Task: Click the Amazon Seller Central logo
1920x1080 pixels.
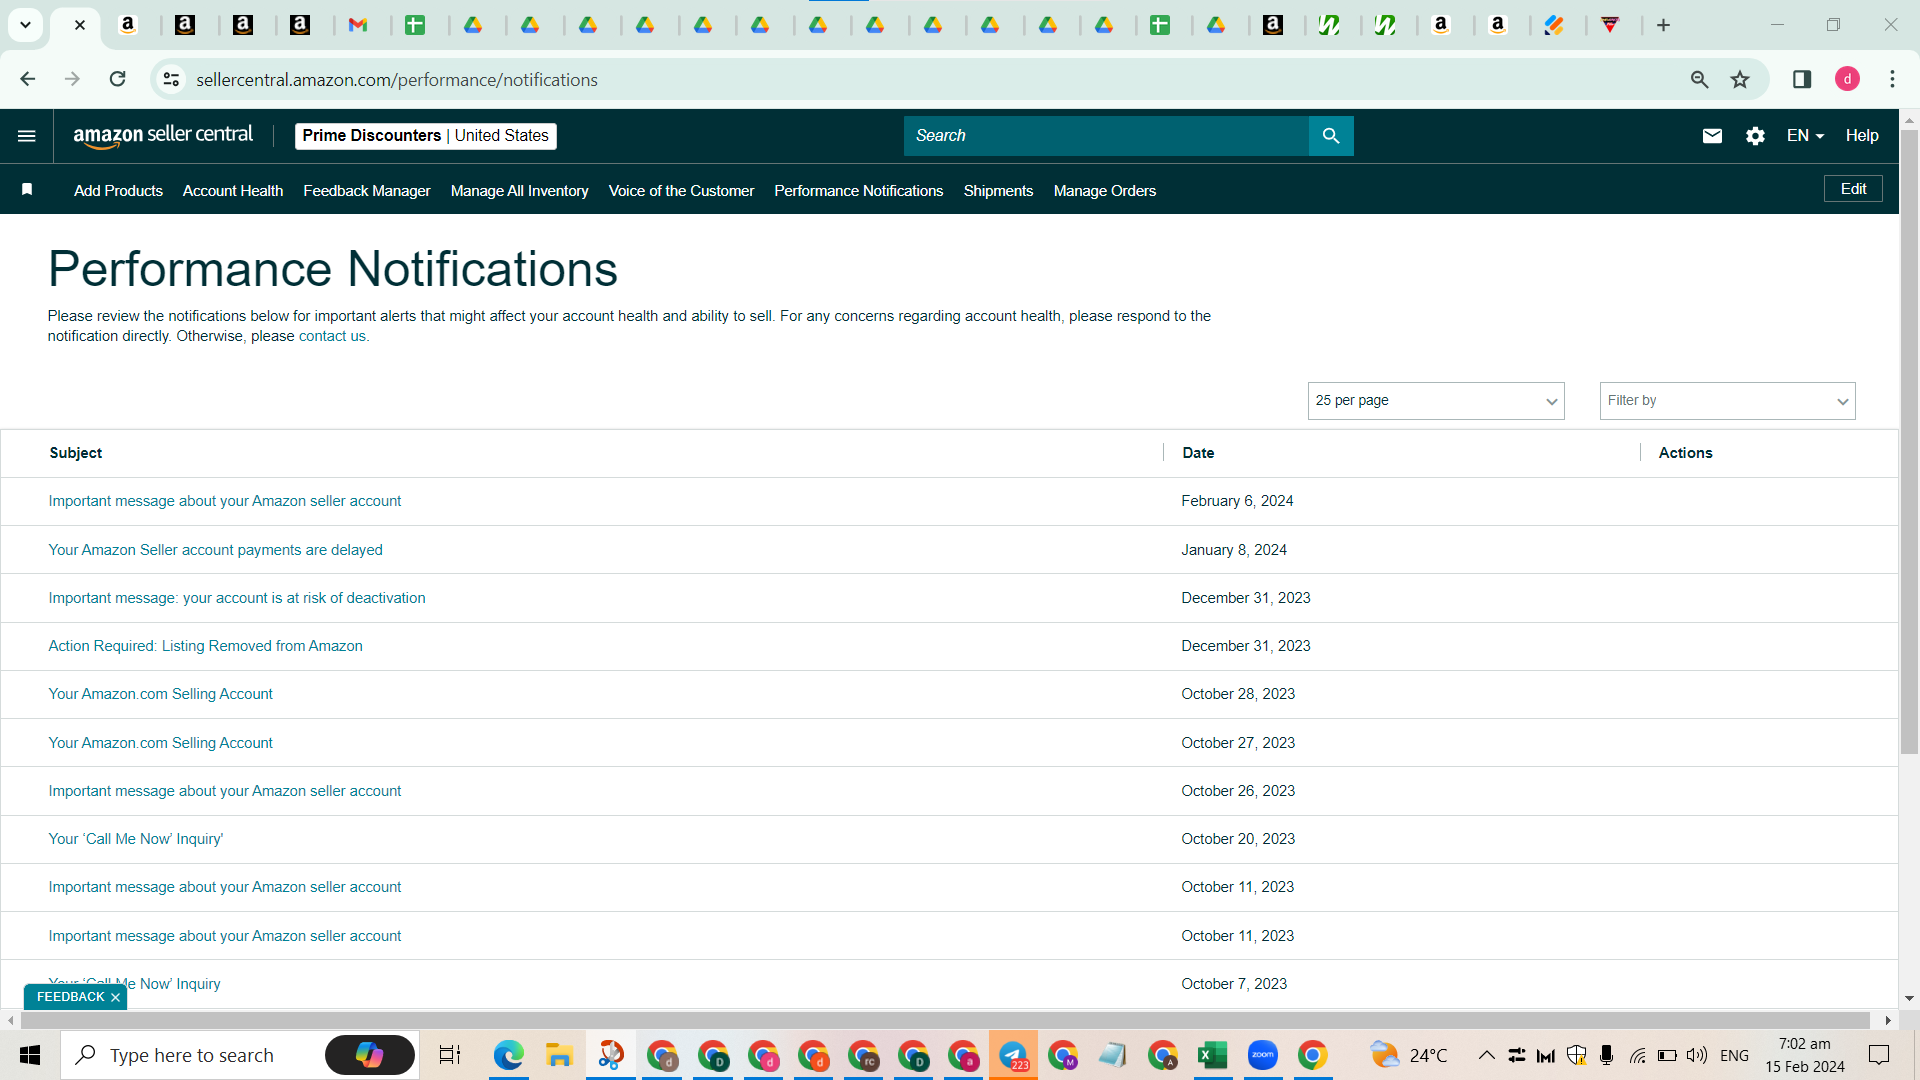Action: (x=163, y=136)
